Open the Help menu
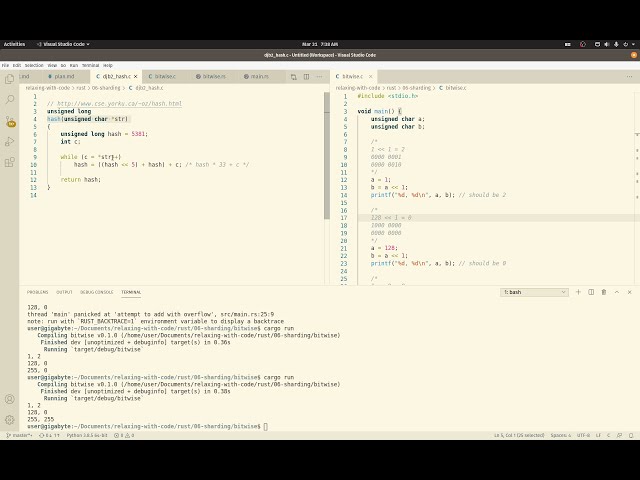640x480 pixels. [108, 65]
